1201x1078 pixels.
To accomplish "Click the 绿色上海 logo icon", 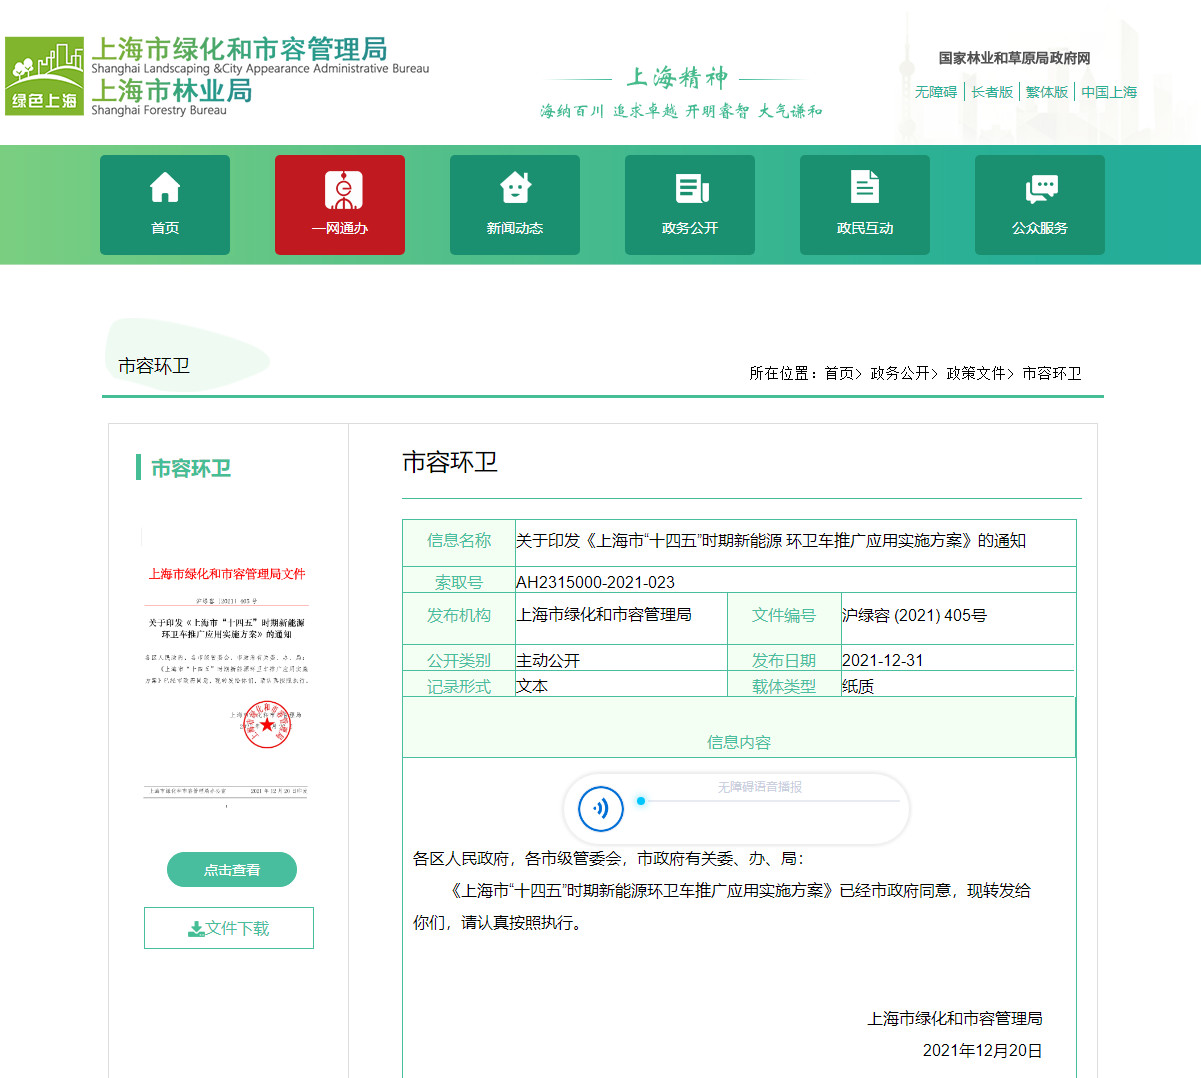I will tap(44, 77).
